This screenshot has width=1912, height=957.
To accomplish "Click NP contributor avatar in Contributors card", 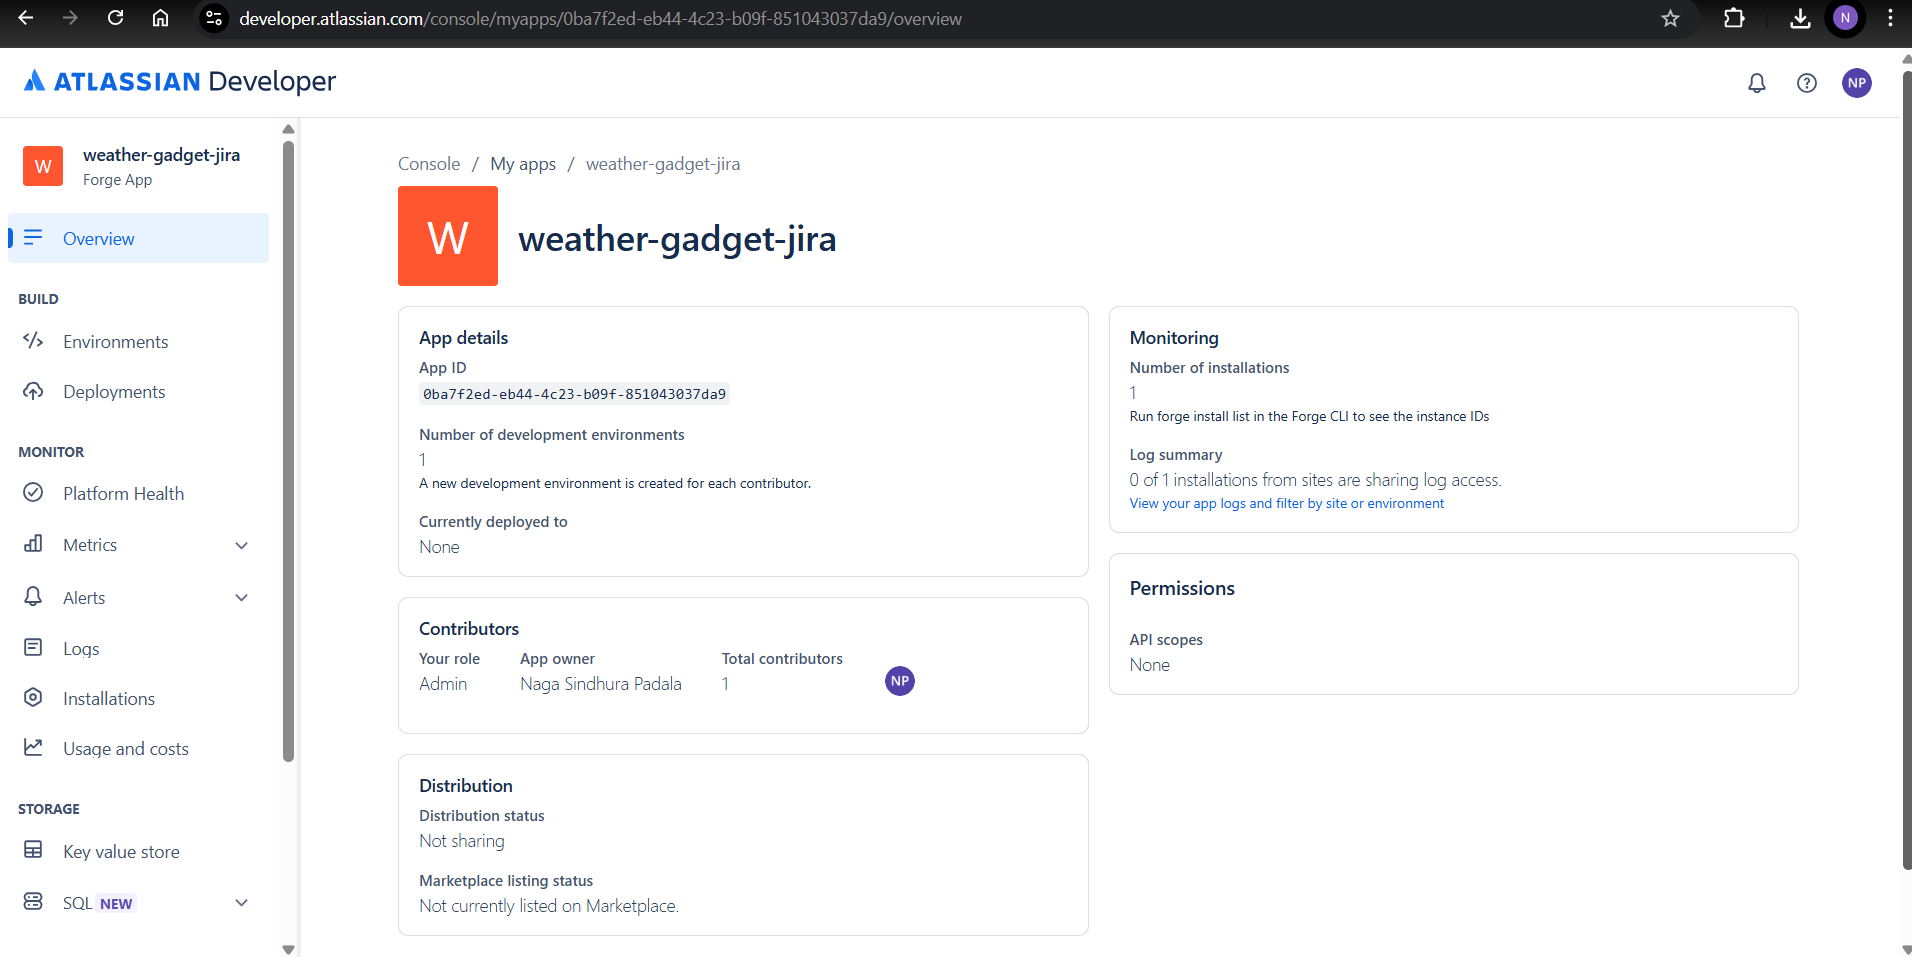I will [900, 681].
